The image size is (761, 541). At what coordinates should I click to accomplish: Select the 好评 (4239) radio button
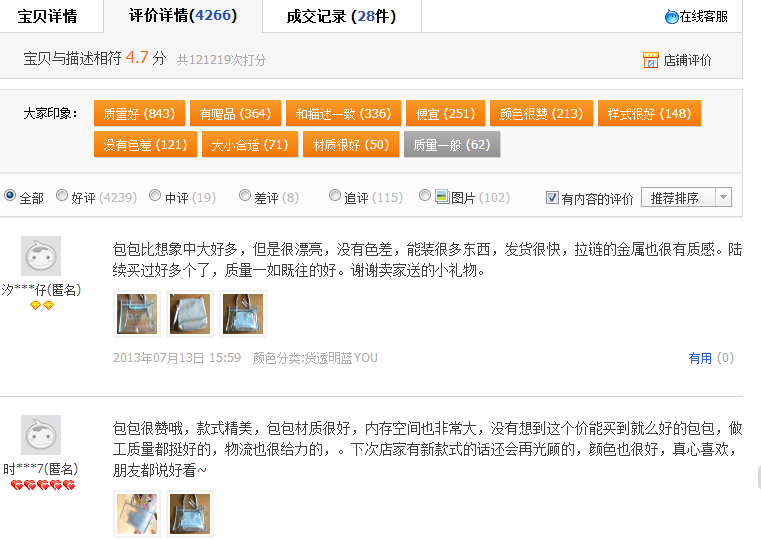click(62, 196)
